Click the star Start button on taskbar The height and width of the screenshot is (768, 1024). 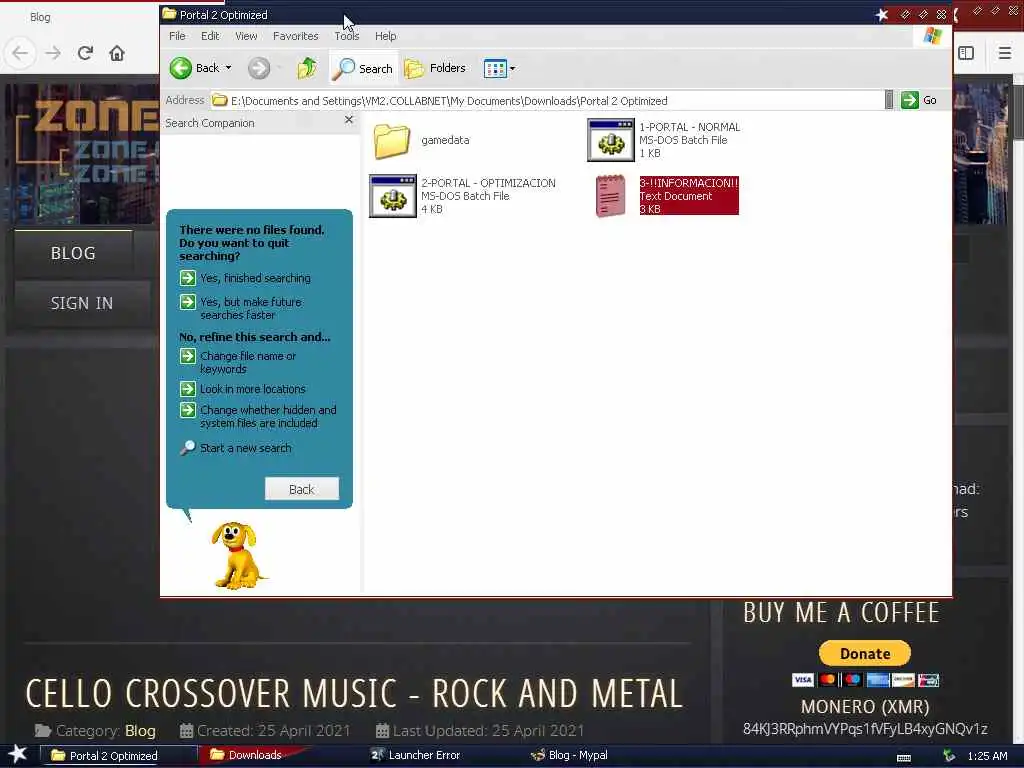click(17, 754)
